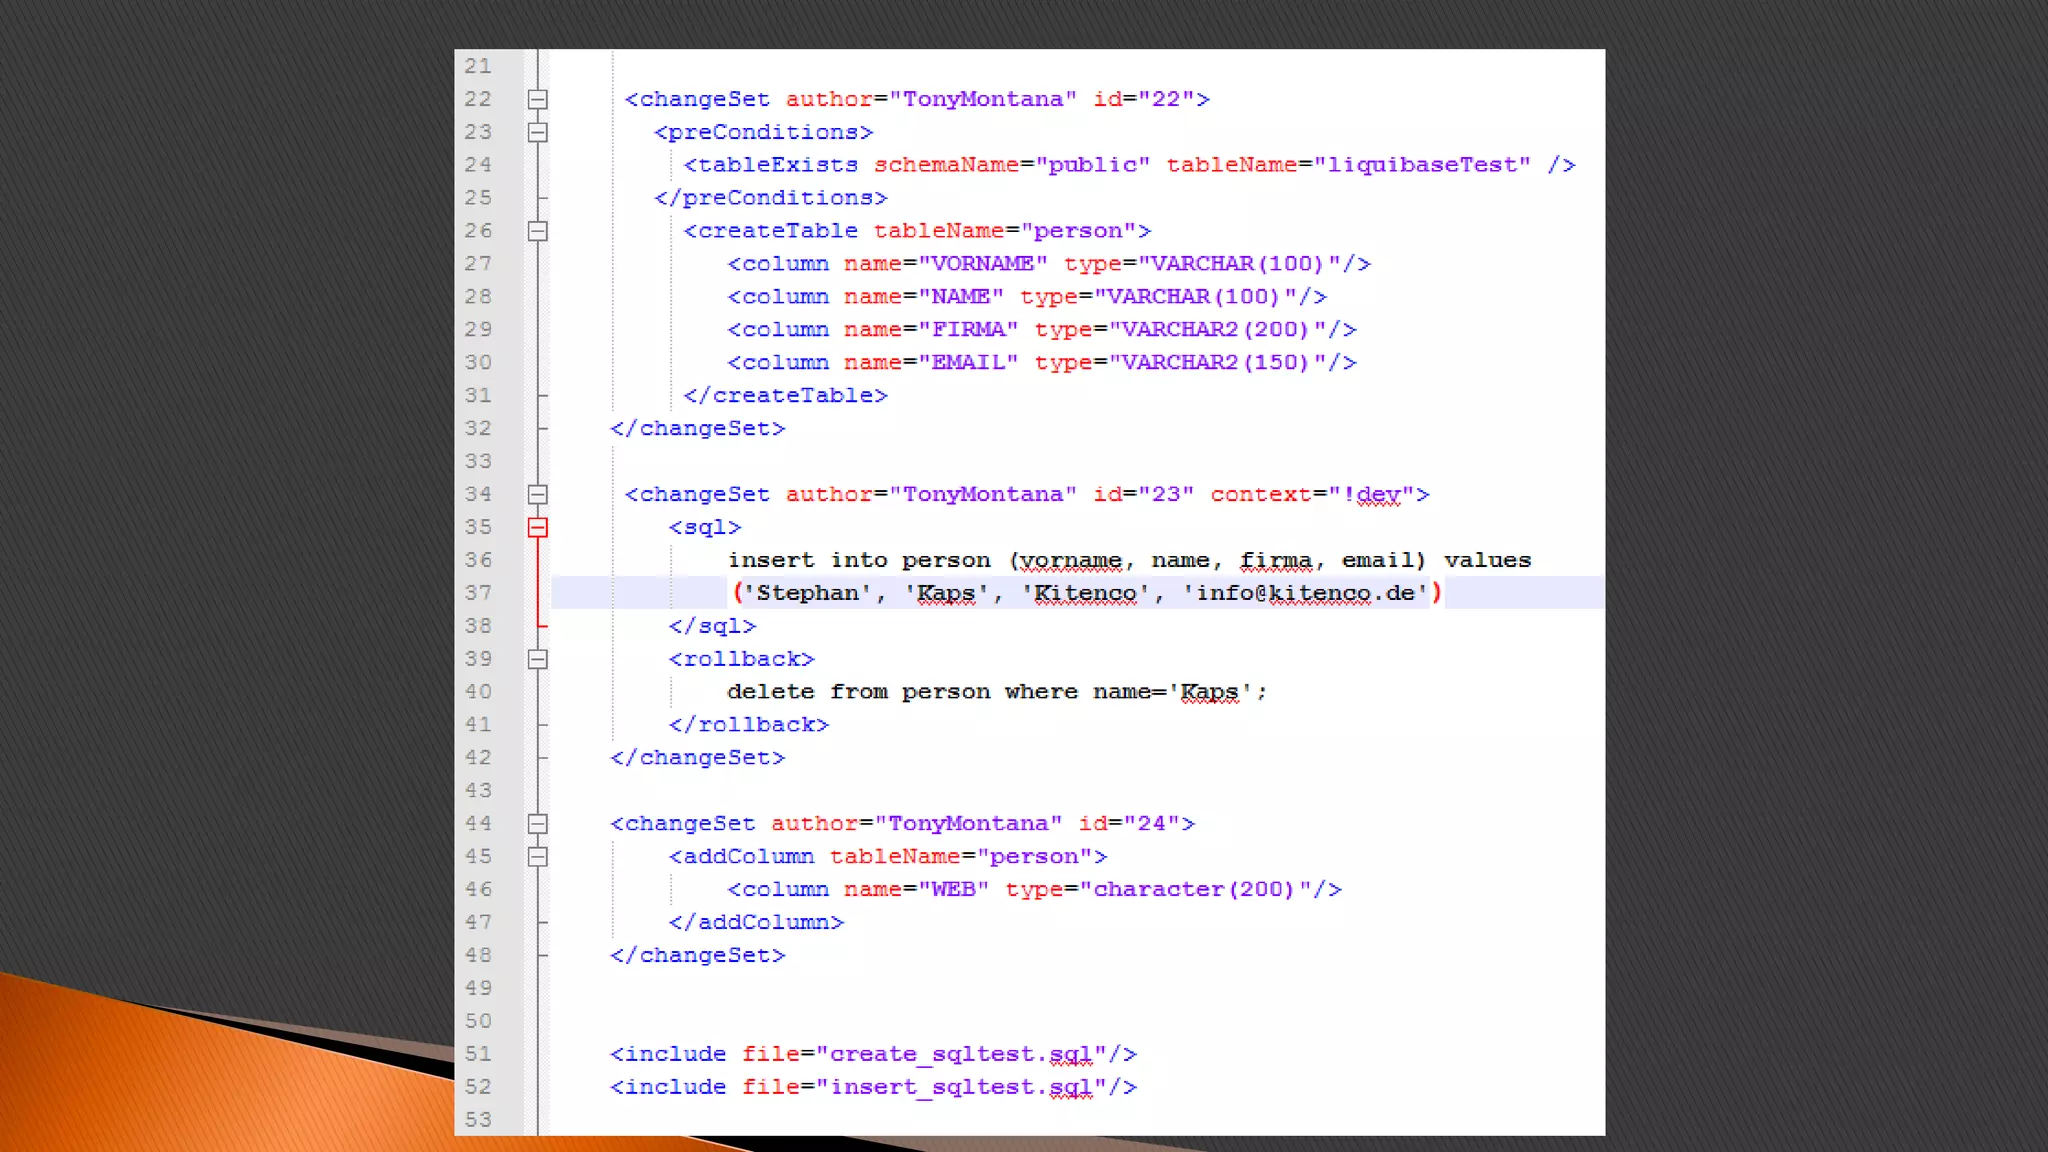Click the tableExists schemaName line
The height and width of the screenshot is (1152, 2048).
[1128, 165]
